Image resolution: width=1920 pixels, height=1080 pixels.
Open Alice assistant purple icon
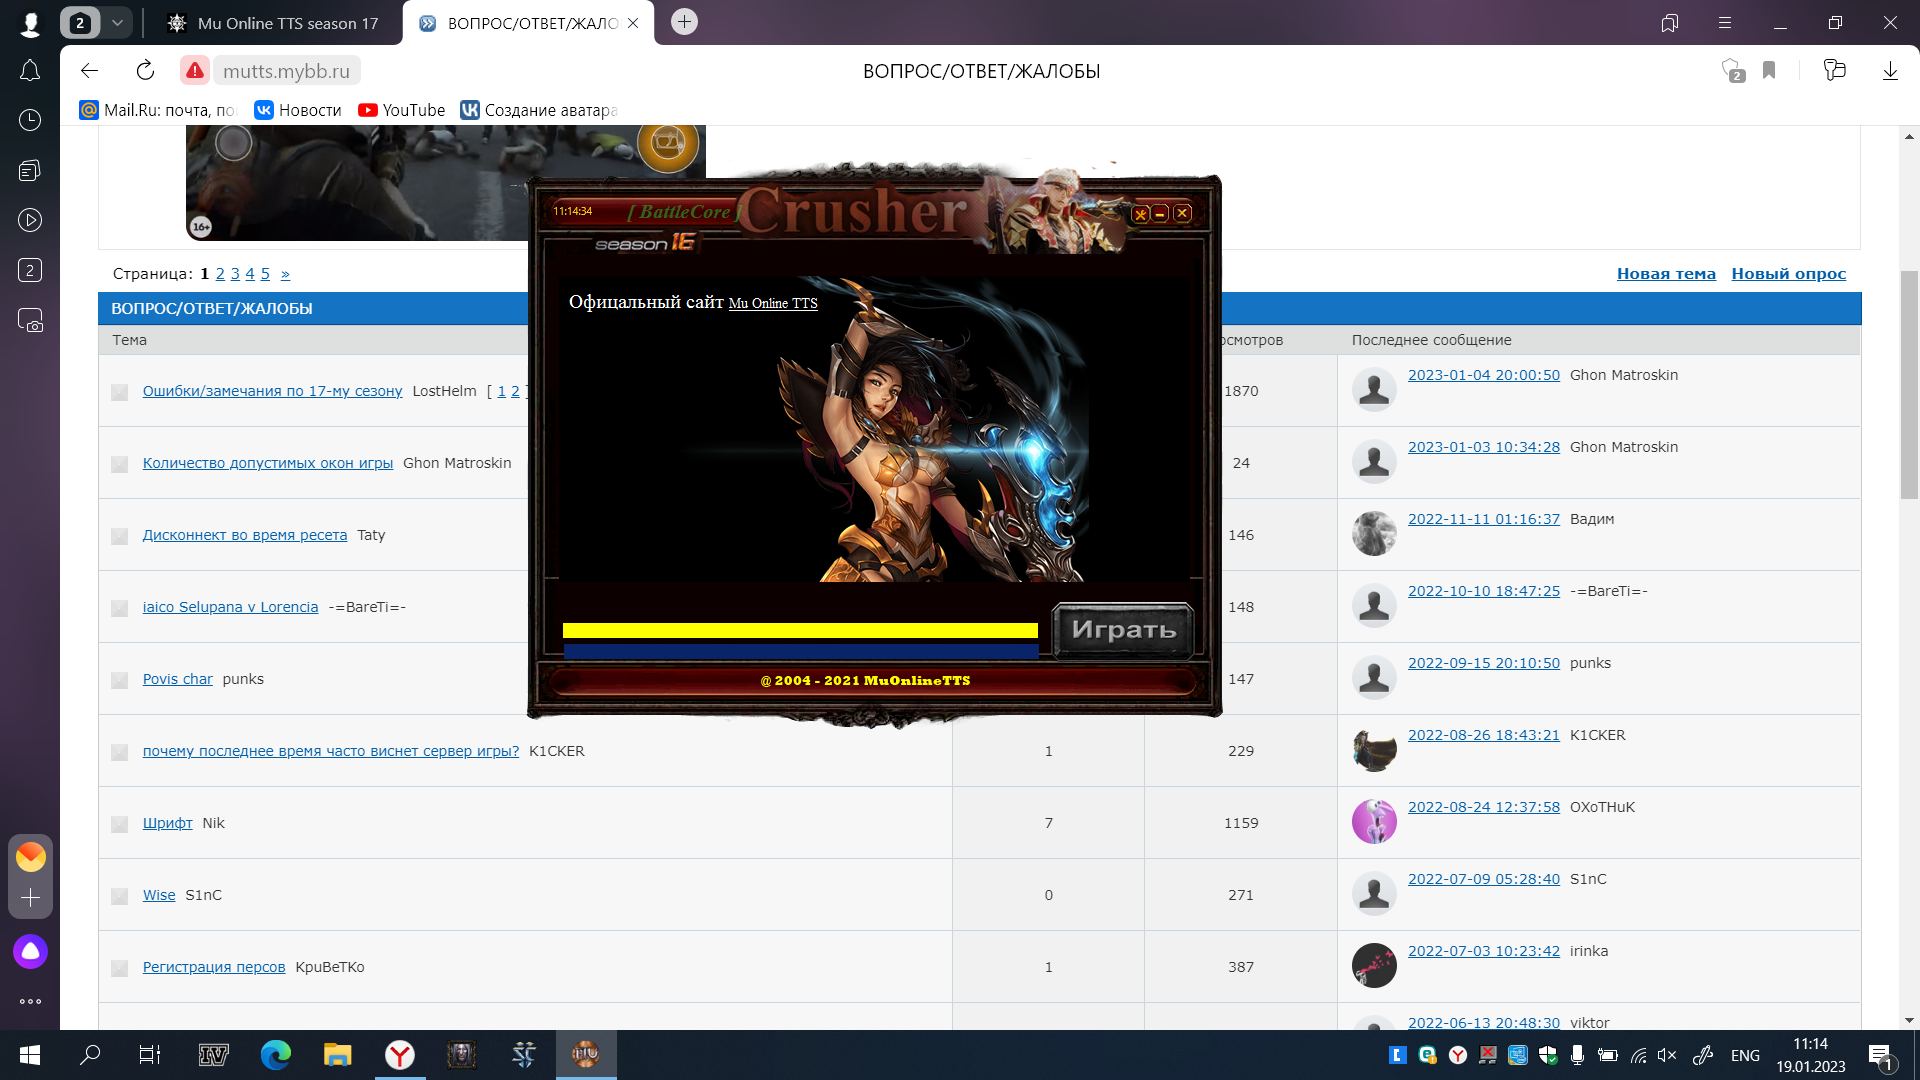pos(30,951)
